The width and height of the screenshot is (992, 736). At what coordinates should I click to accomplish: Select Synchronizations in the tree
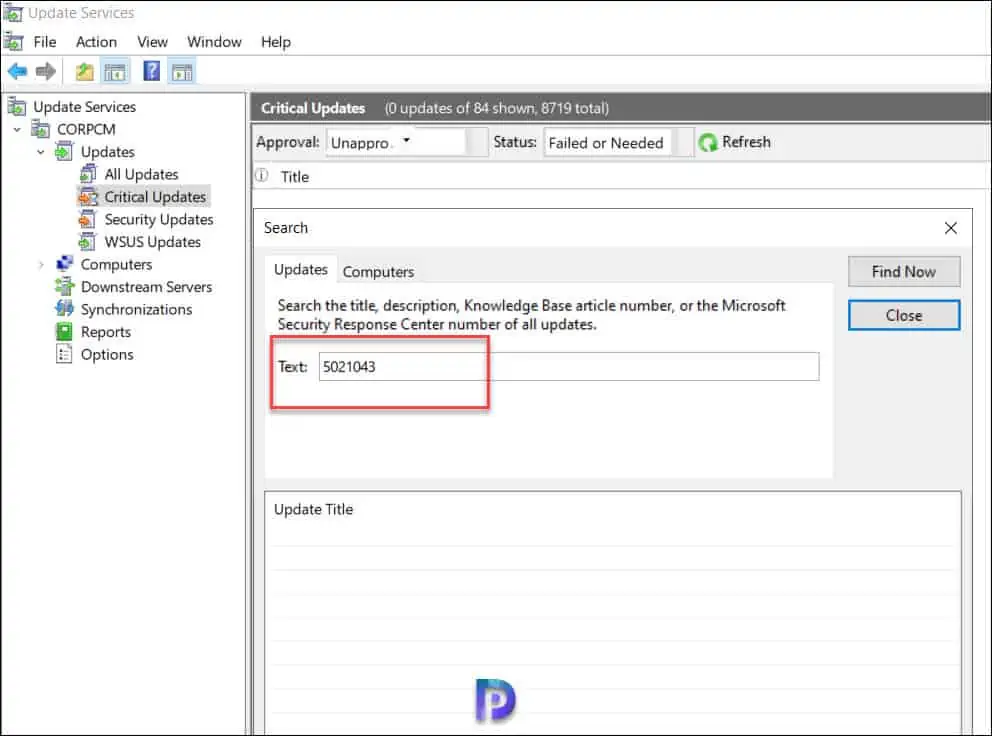137,309
